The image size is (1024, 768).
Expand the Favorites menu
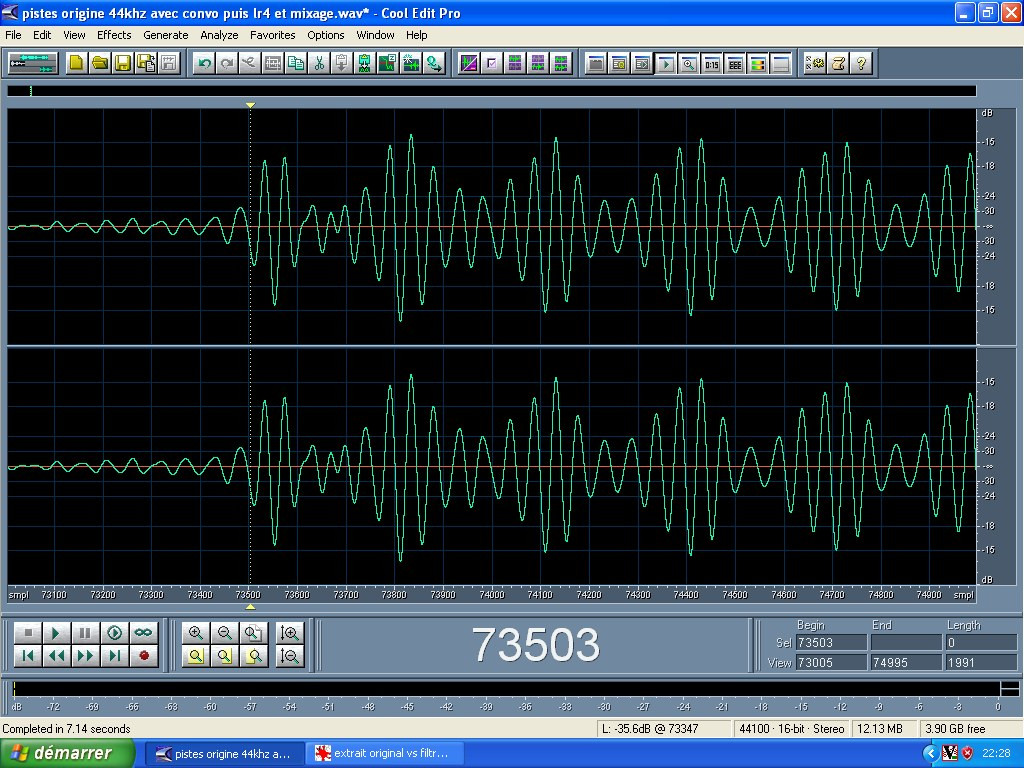point(272,35)
